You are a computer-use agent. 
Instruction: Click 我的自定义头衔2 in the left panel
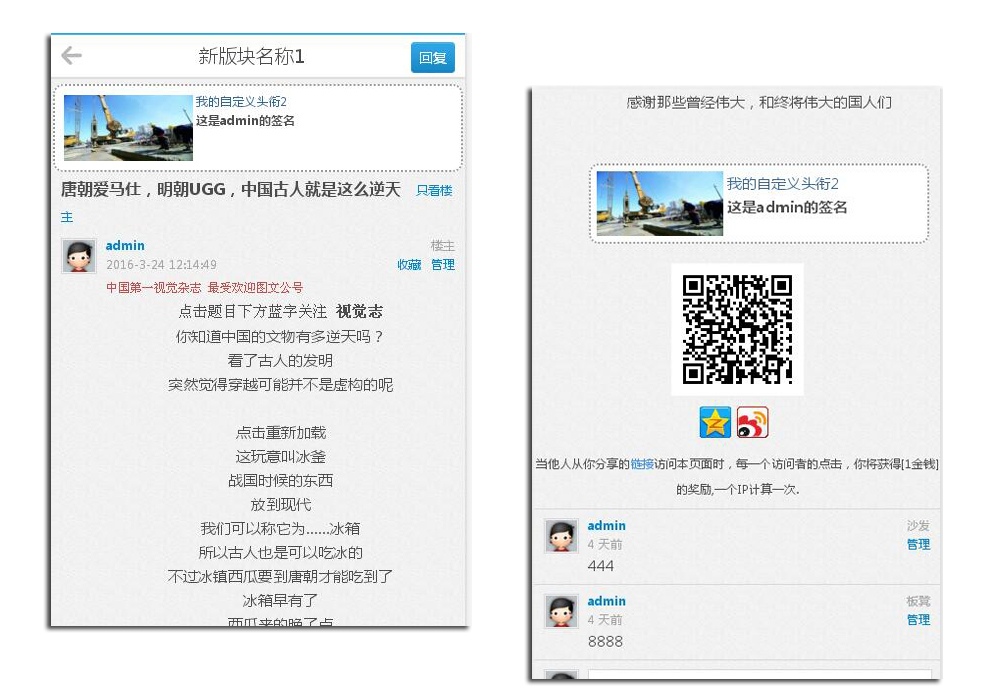[241, 101]
